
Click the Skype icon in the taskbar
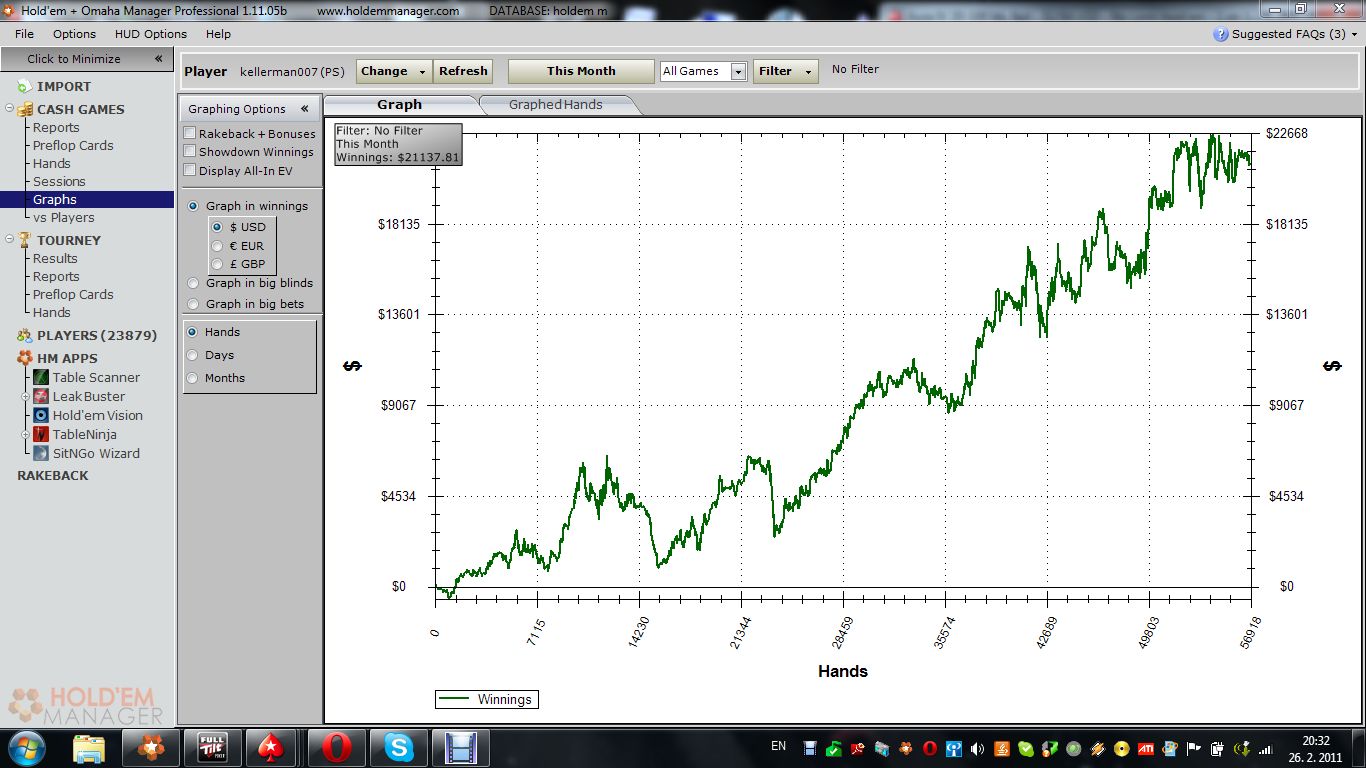(x=399, y=747)
